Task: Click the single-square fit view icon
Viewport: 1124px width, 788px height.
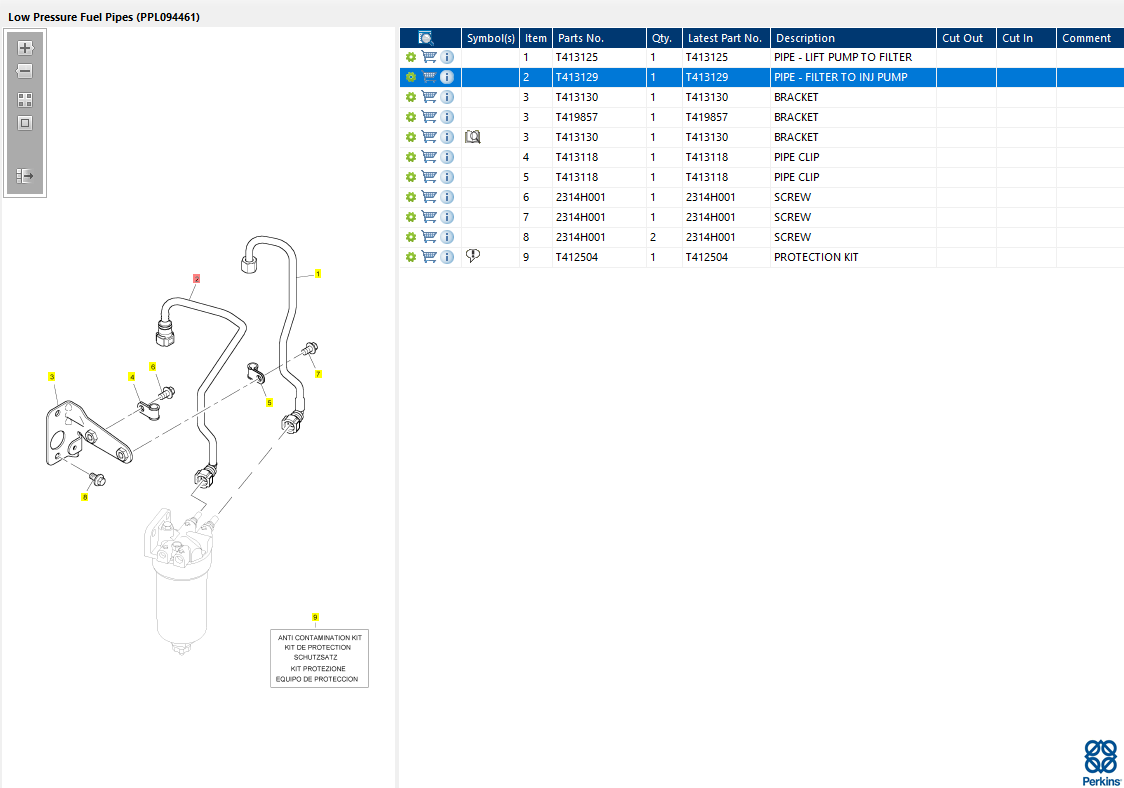Action: click(x=25, y=123)
